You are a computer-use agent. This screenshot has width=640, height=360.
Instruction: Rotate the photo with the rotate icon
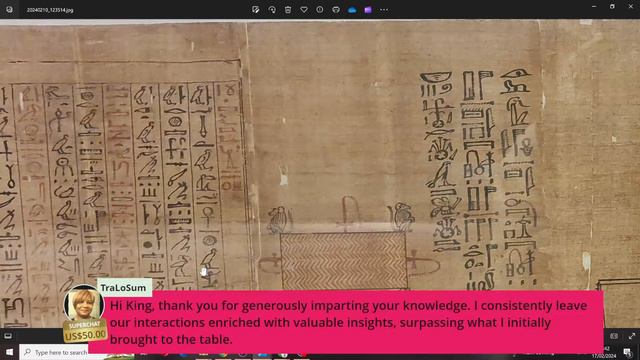click(x=272, y=9)
